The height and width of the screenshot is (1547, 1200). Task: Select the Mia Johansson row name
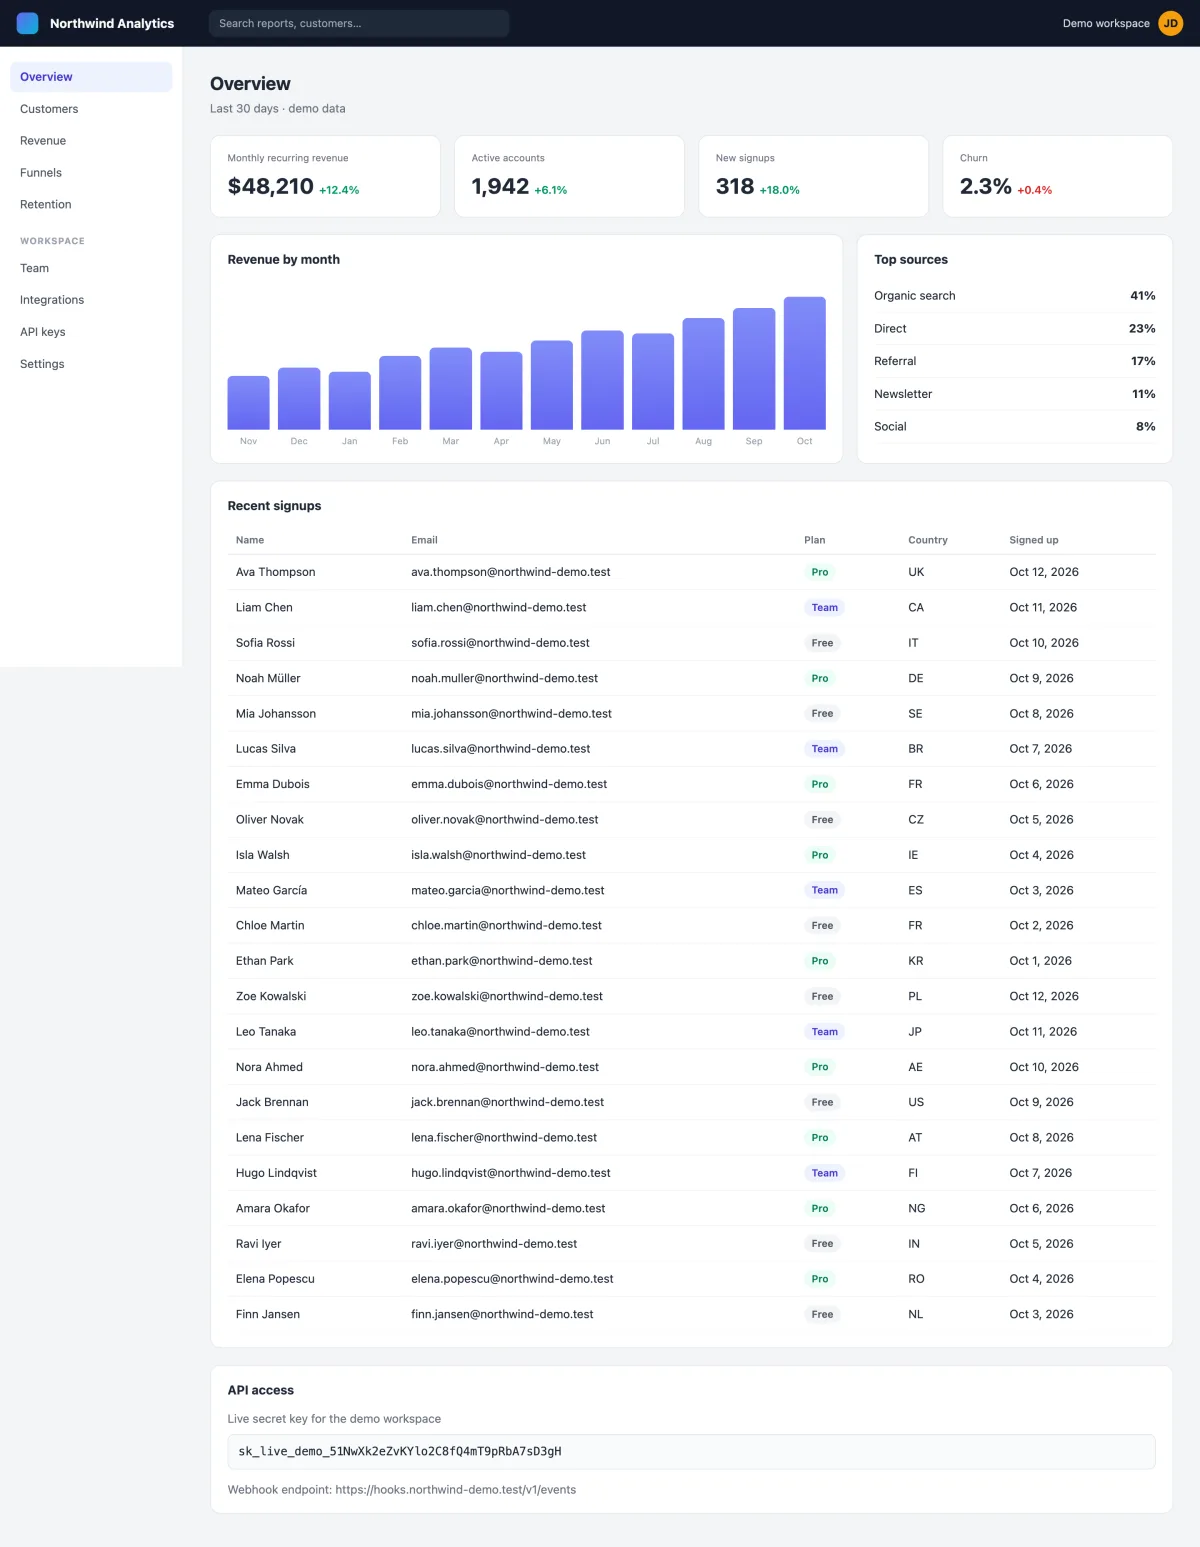276,714
